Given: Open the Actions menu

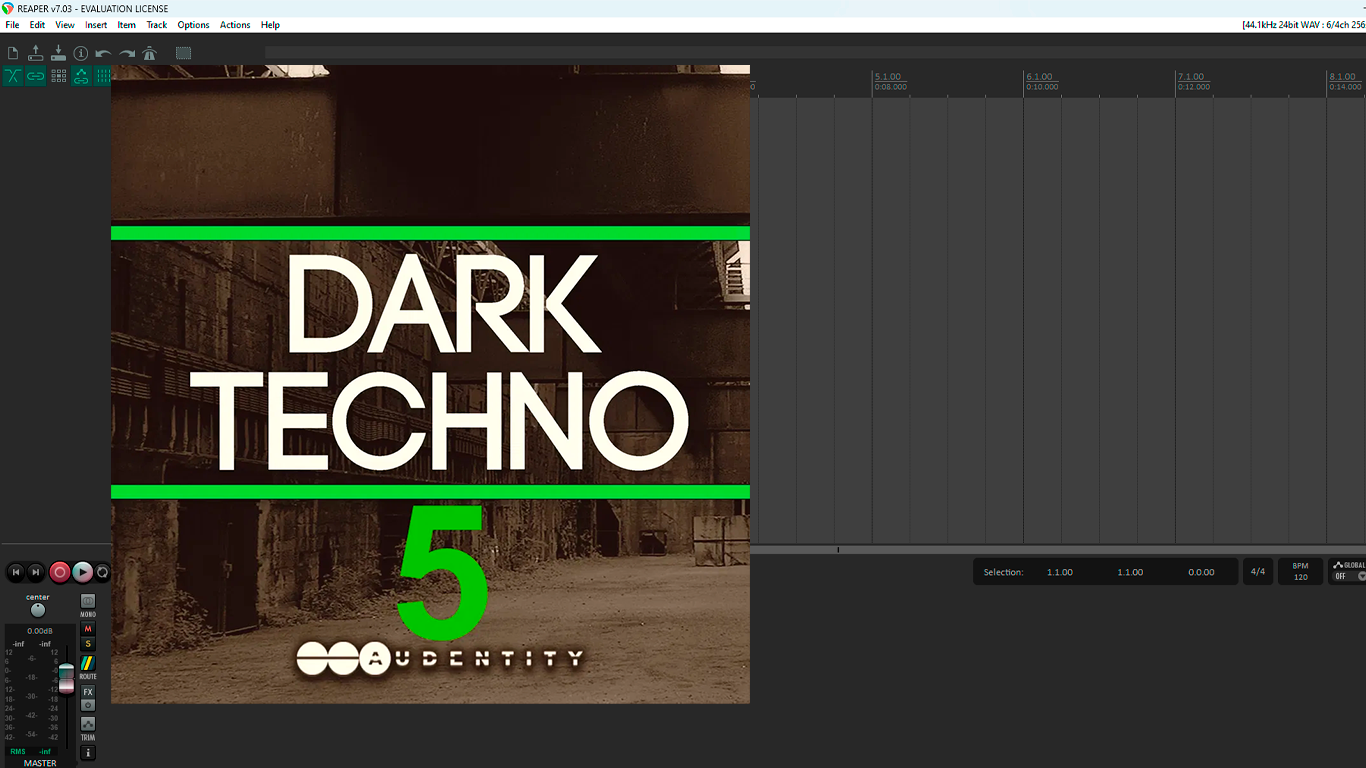Looking at the screenshot, I should coord(235,25).
